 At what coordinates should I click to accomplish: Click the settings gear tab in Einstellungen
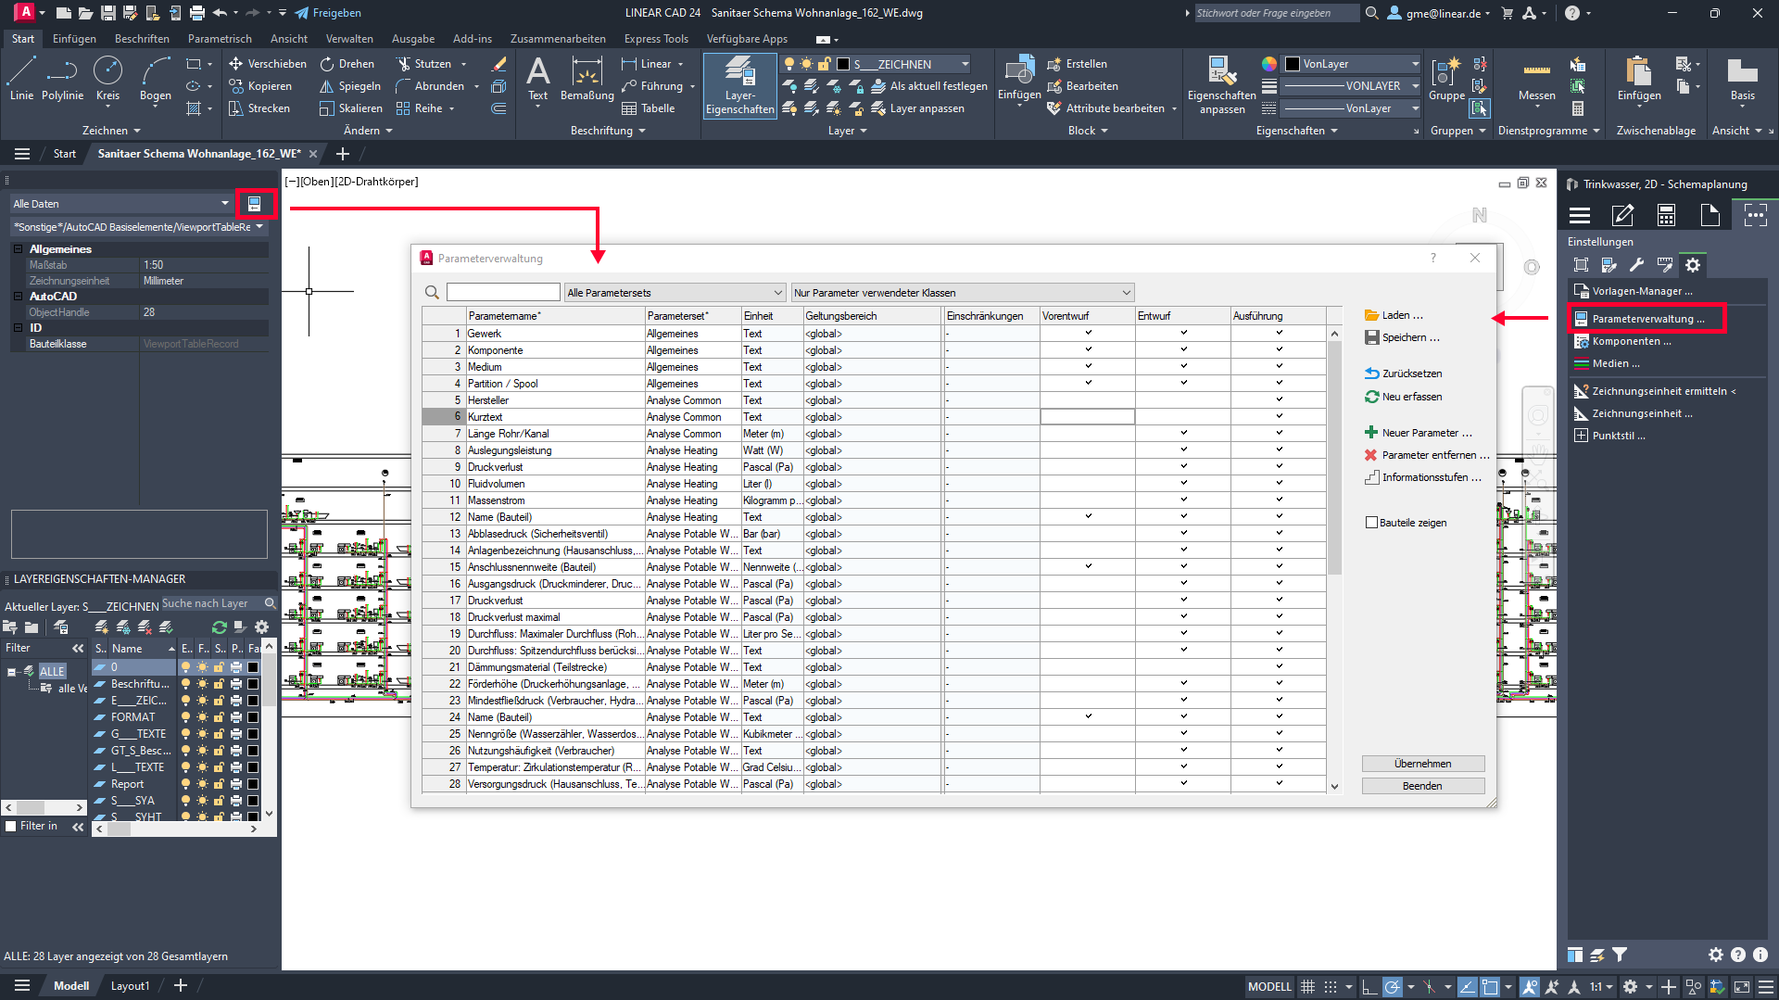(1692, 265)
